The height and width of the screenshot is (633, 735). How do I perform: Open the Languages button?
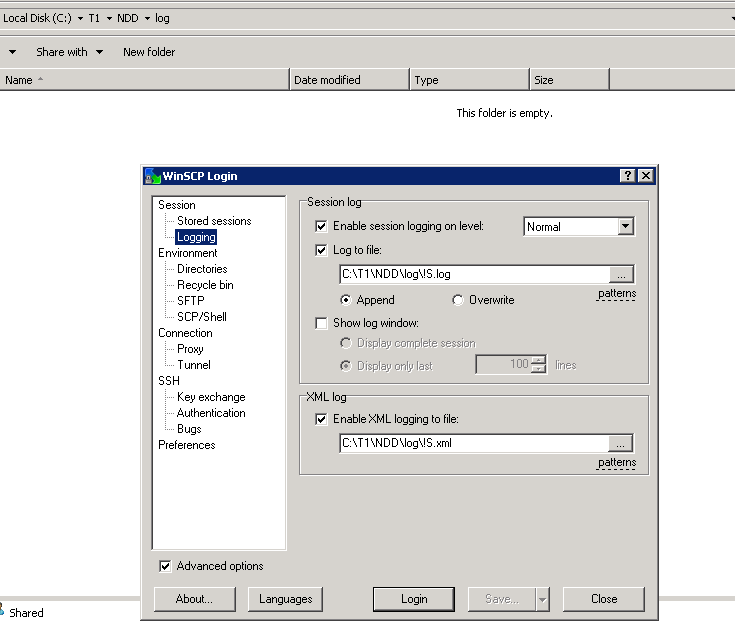(x=285, y=599)
